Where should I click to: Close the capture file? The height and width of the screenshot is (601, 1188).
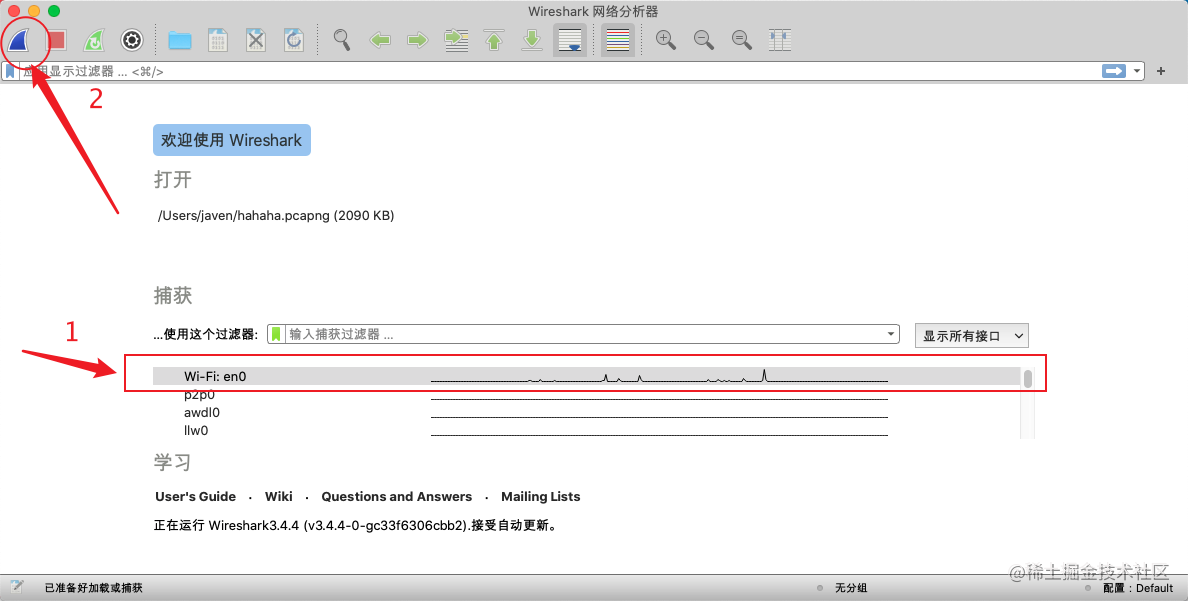(256, 39)
